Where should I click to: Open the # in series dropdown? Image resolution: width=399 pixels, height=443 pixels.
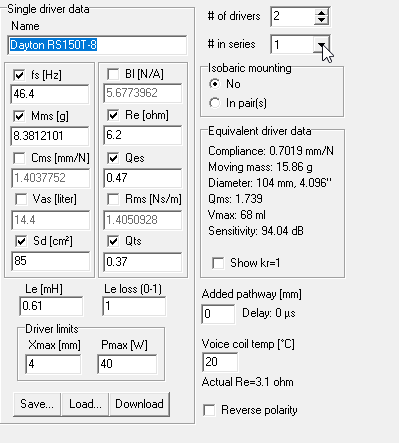pyautogui.click(x=321, y=45)
